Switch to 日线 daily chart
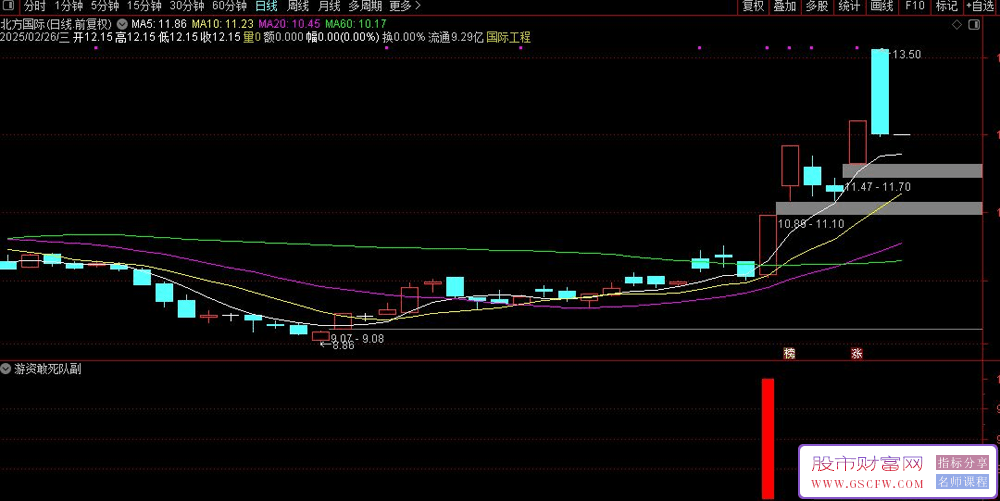 [x=266, y=6]
